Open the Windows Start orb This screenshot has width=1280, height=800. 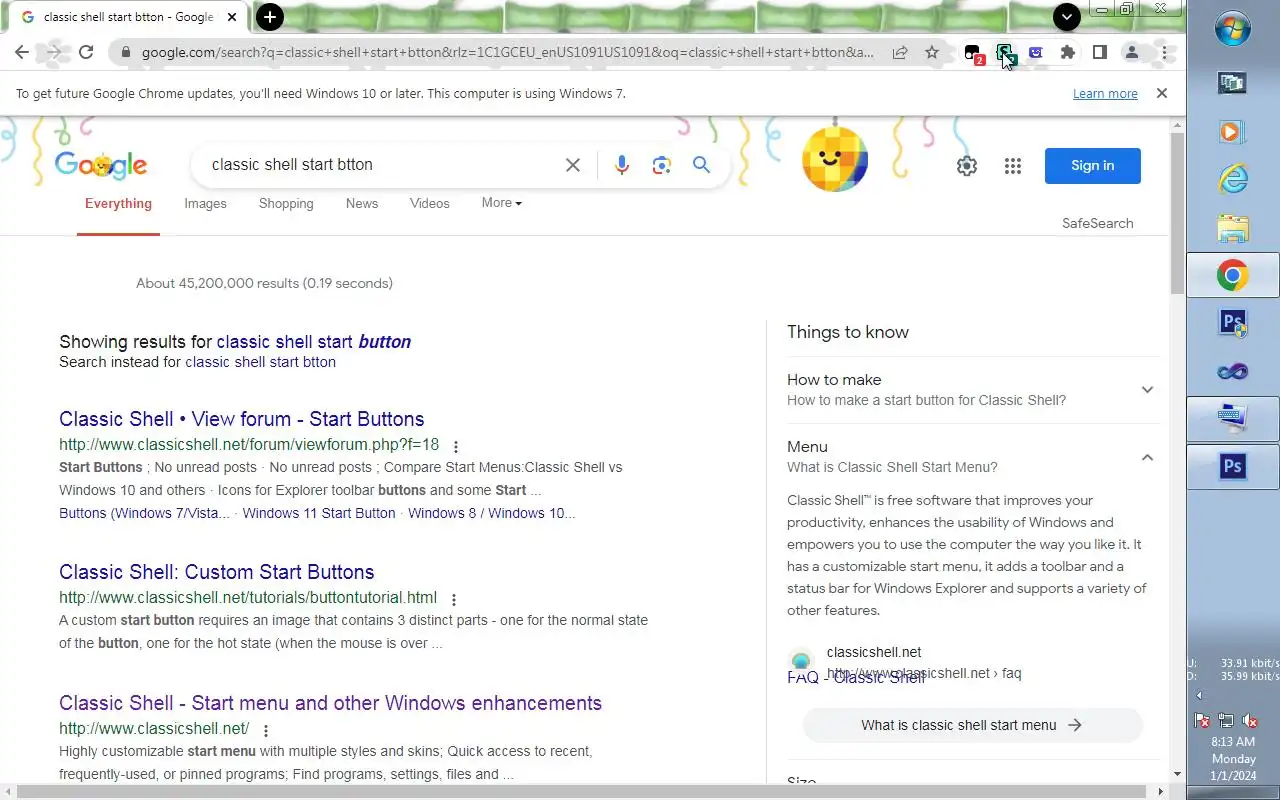tap(1233, 28)
